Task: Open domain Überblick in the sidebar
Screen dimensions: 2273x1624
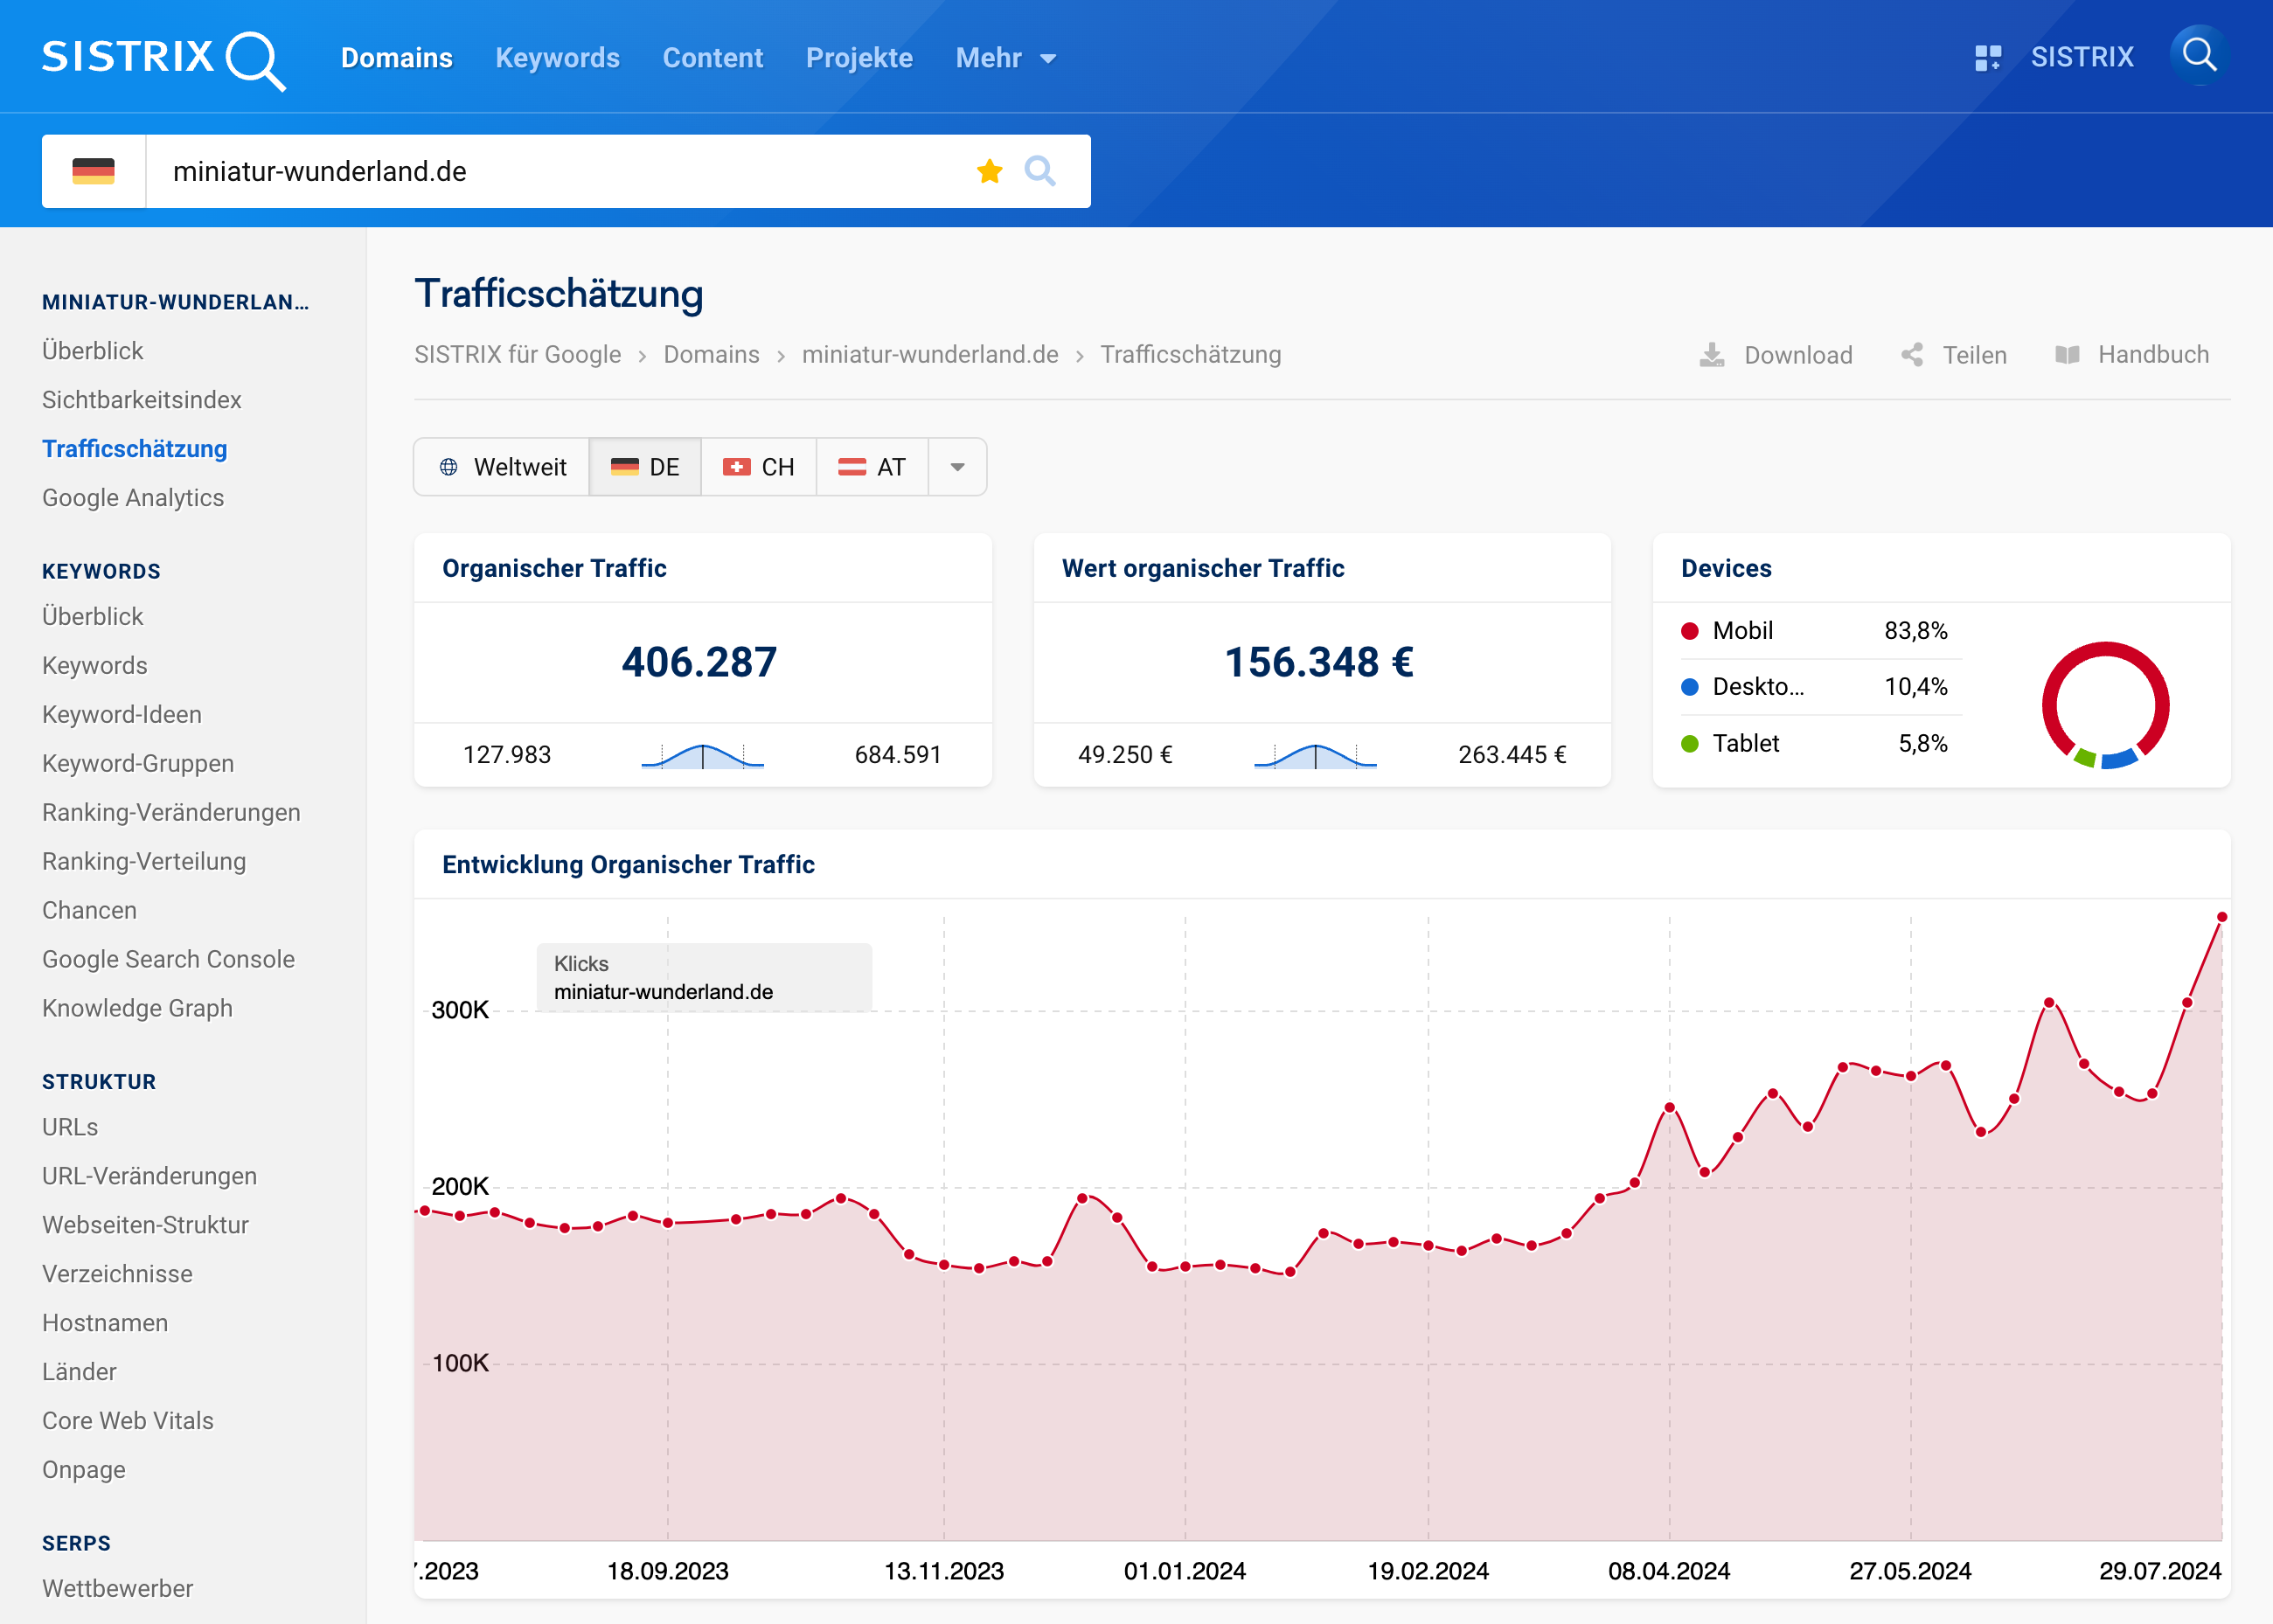Action: 93,351
